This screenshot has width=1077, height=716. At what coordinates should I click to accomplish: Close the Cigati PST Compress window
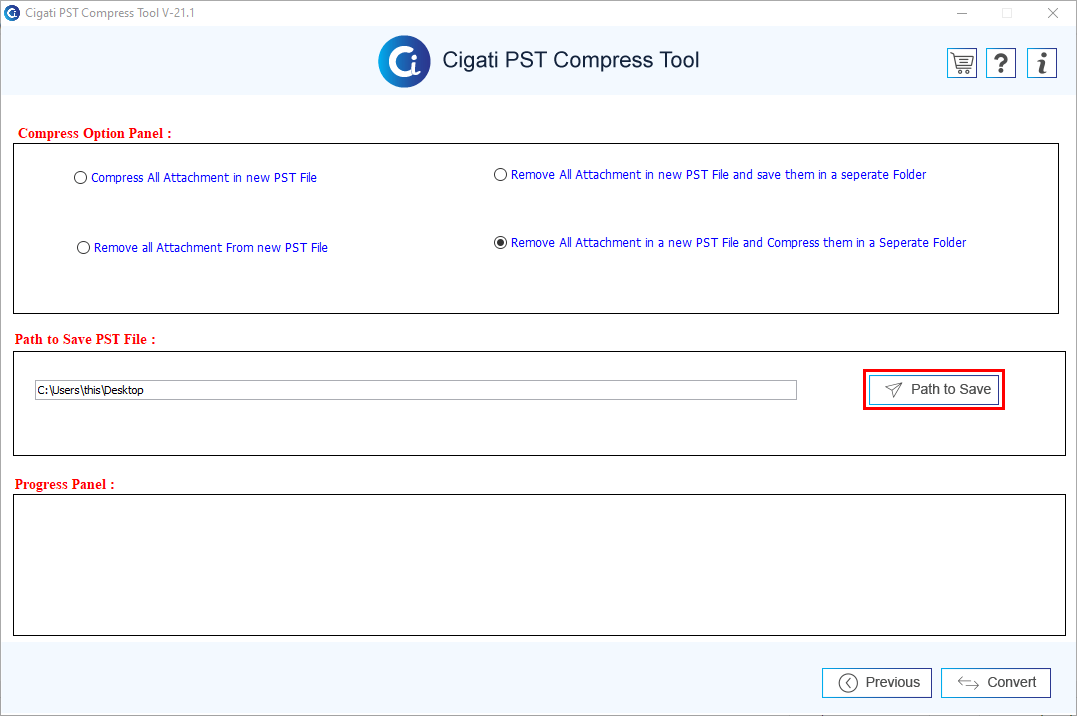1053,13
